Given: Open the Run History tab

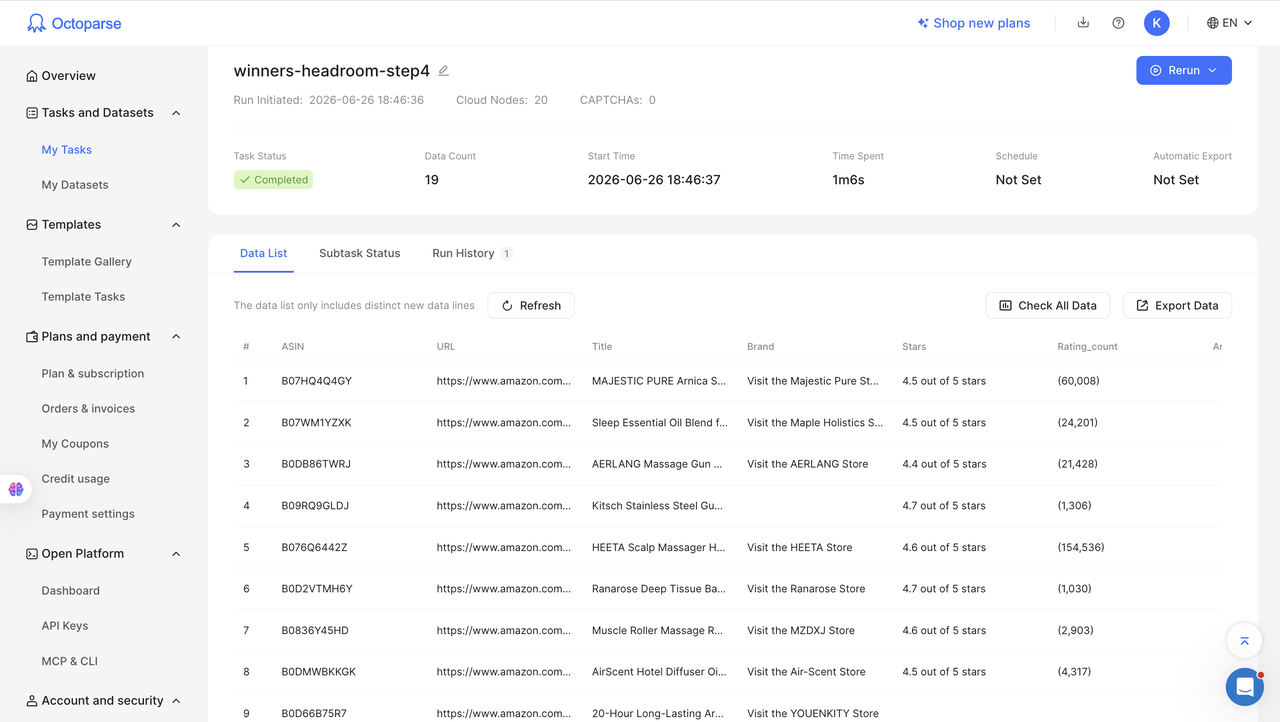Looking at the screenshot, I should 463,253.
